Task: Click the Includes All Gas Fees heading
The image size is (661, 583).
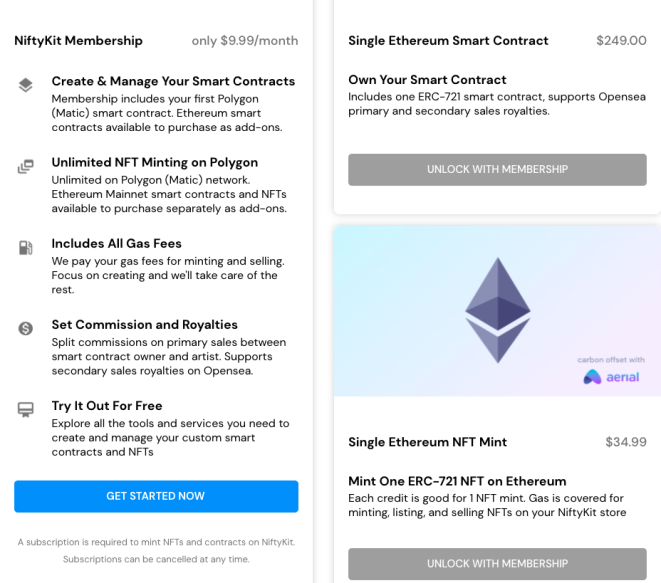Action: click(116, 243)
